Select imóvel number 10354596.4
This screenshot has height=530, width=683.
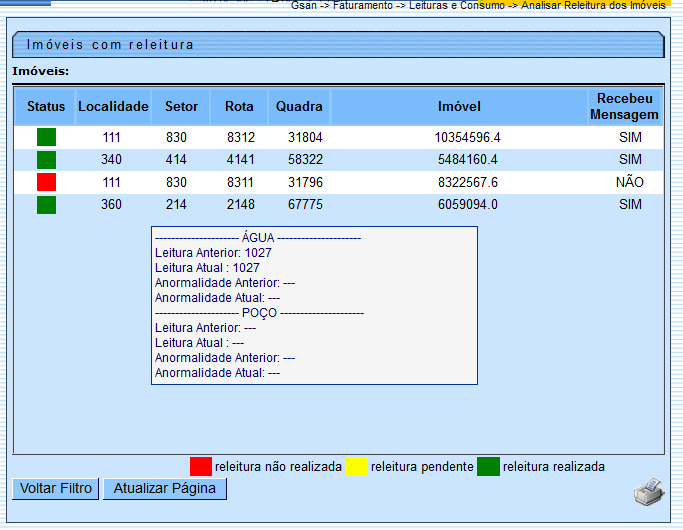point(467,137)
